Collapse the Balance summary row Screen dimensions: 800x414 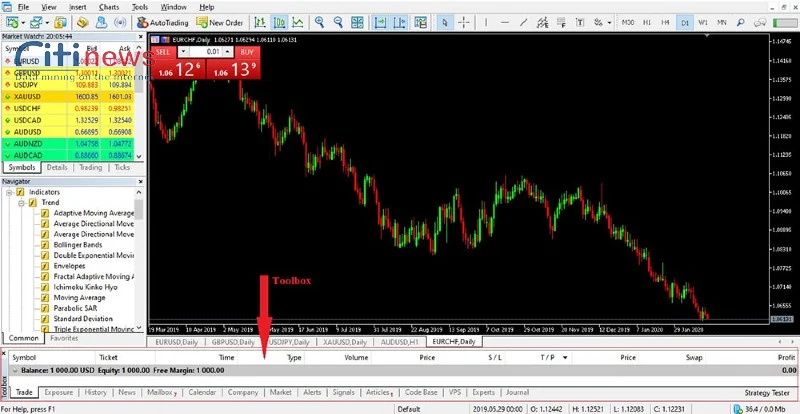coord(14,370)
